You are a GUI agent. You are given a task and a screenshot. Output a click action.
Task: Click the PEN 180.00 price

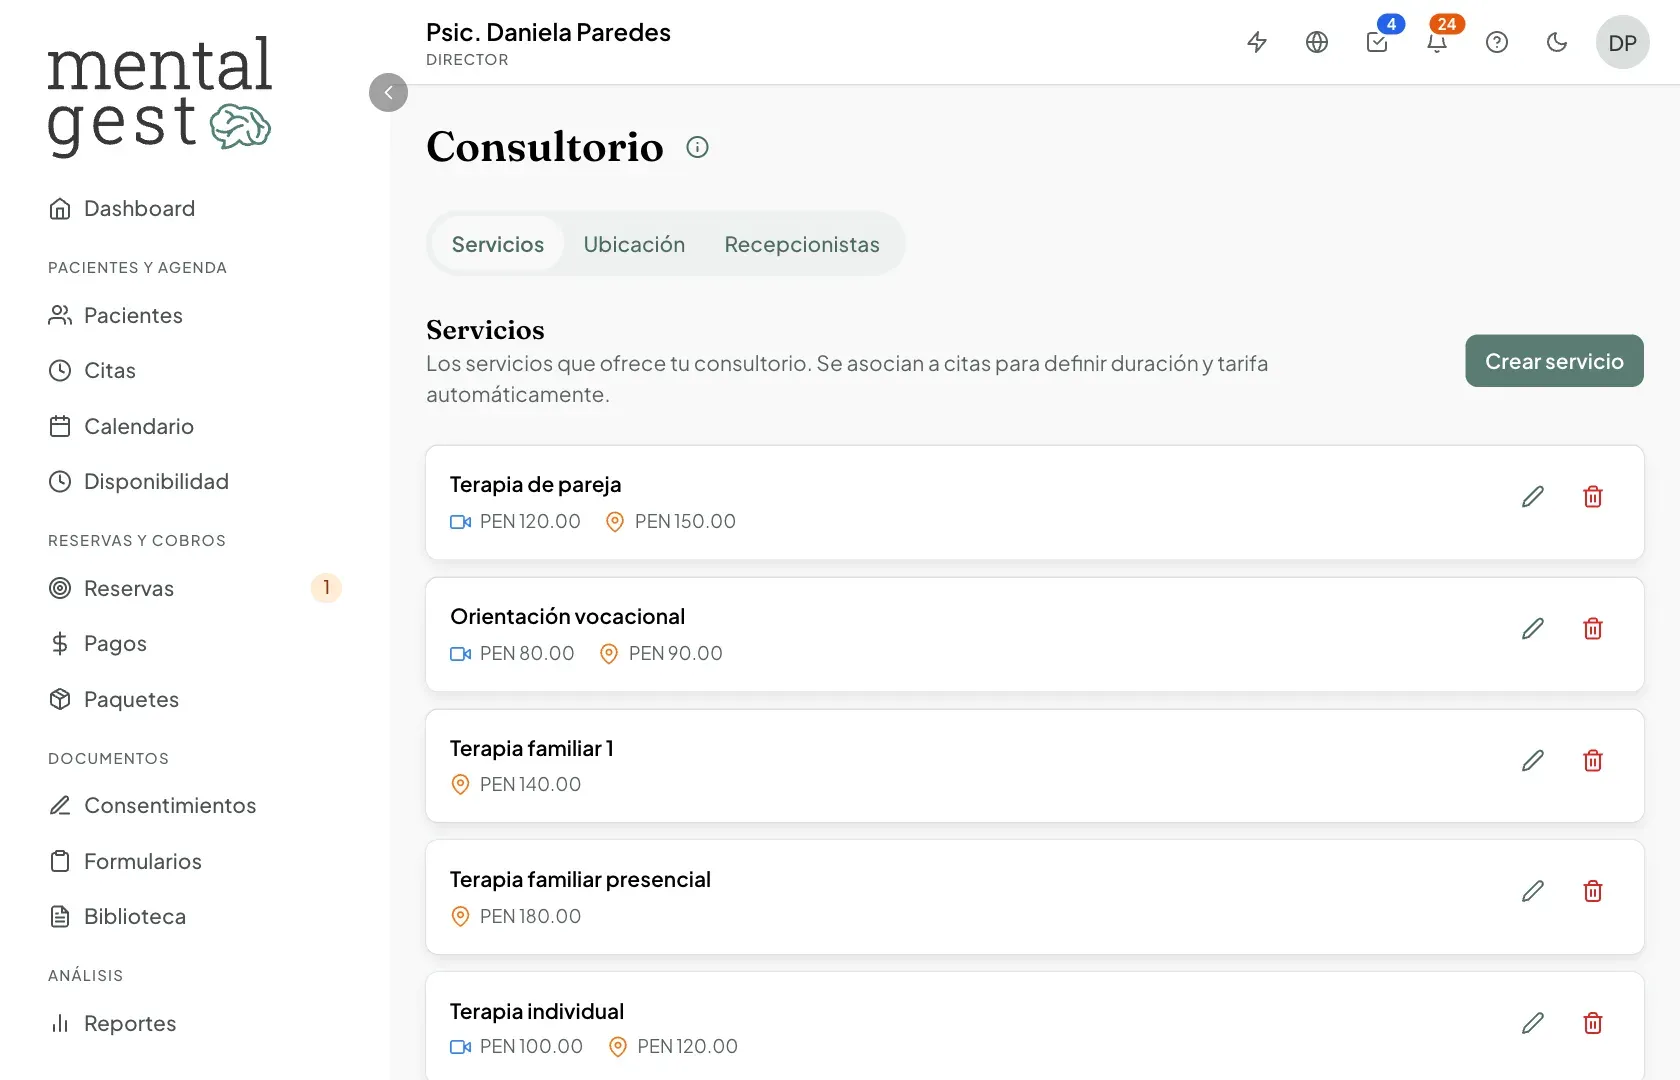point(530,916)
